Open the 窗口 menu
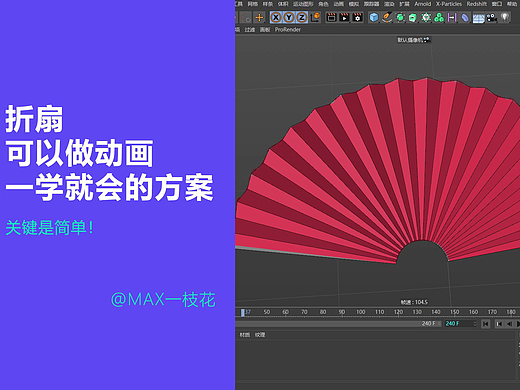The image size is (520, 390). tap(497, 4)
